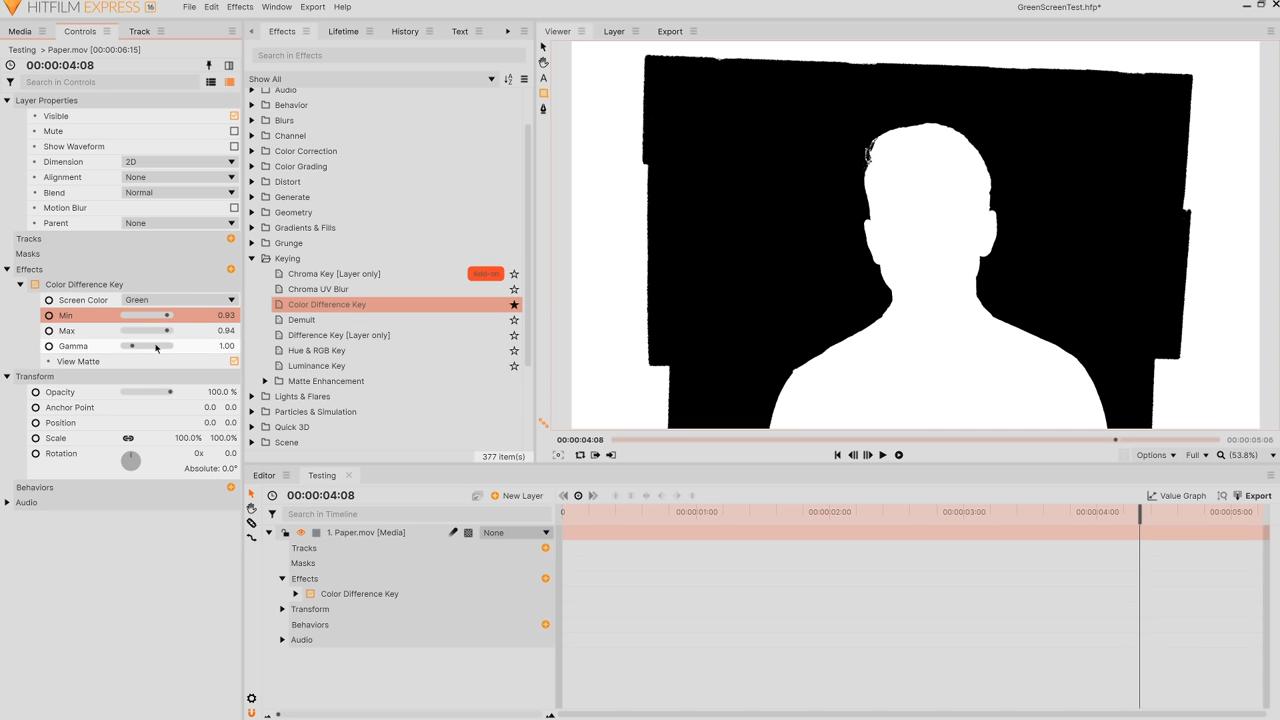This screenshot has height=720, width=1280.
Task: Open the Show All filter dropdown
Action: pos(372,79)
